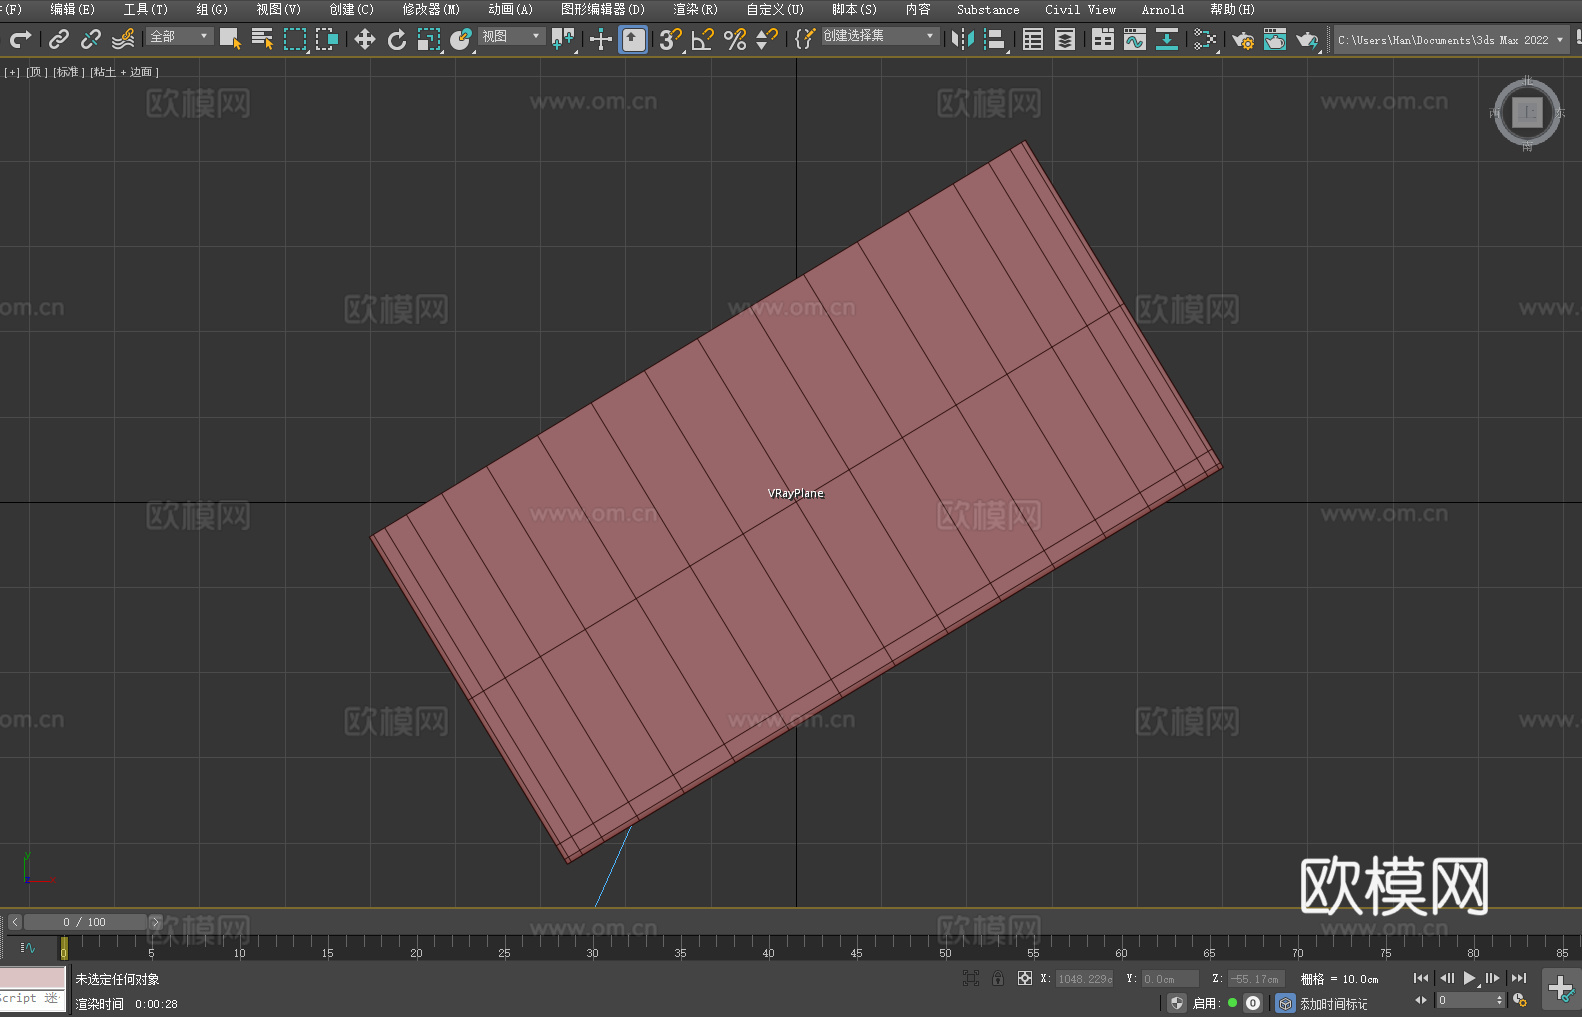Click the 粘土 + 边面 display label
This screenshot has height=1017, width=1582.
coord(125,72)
